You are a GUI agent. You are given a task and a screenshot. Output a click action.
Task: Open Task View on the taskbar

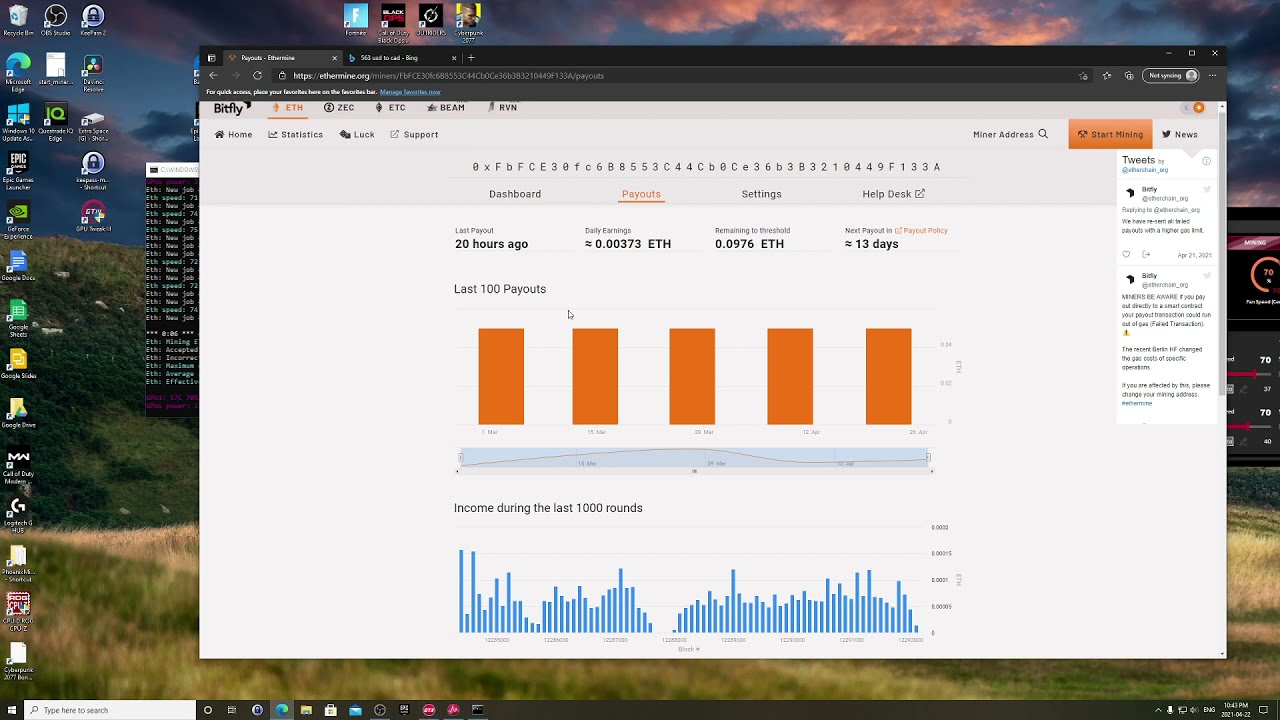(232, 710)
